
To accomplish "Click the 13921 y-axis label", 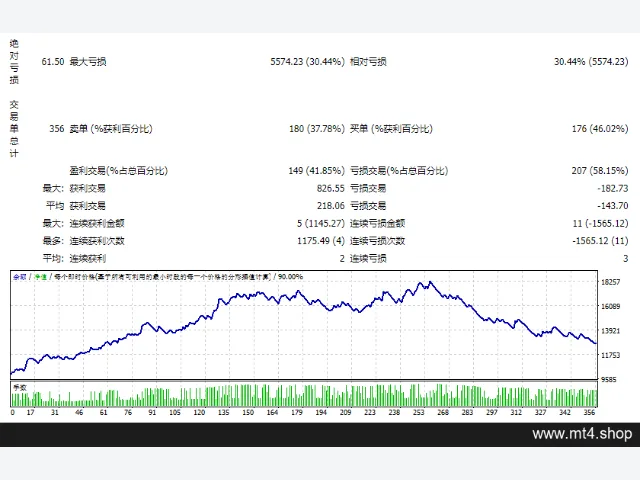I will click(610, 331).
